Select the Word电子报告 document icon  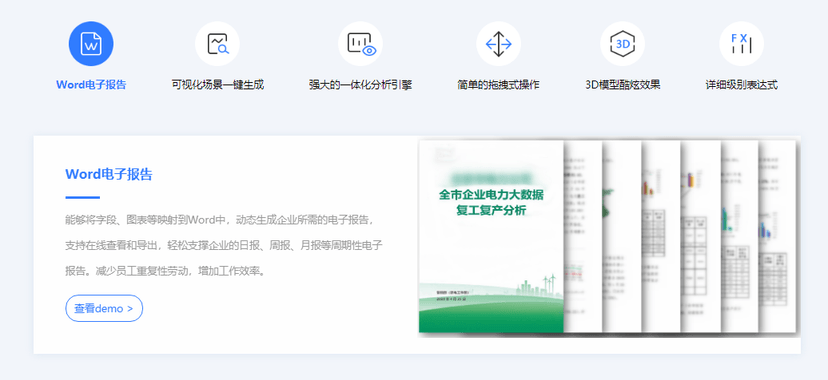tap(91, 44)
